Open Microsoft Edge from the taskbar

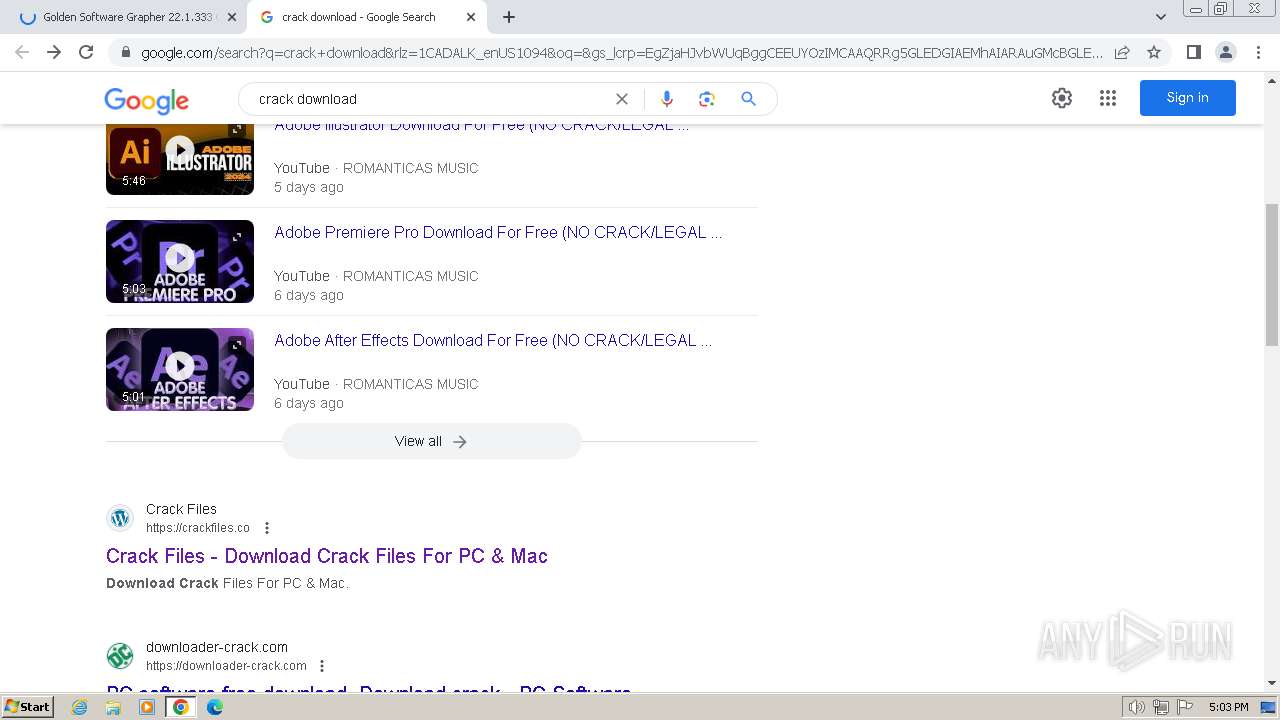pos(215,707)
